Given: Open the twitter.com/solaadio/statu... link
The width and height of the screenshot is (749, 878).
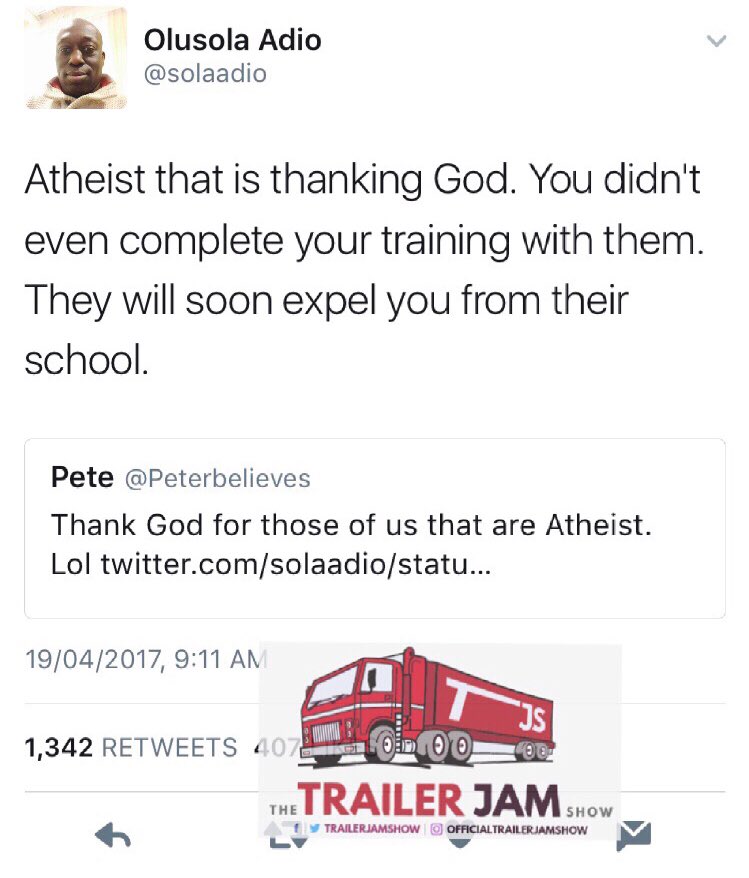Looking at the screenshot, I should (296, 564).
